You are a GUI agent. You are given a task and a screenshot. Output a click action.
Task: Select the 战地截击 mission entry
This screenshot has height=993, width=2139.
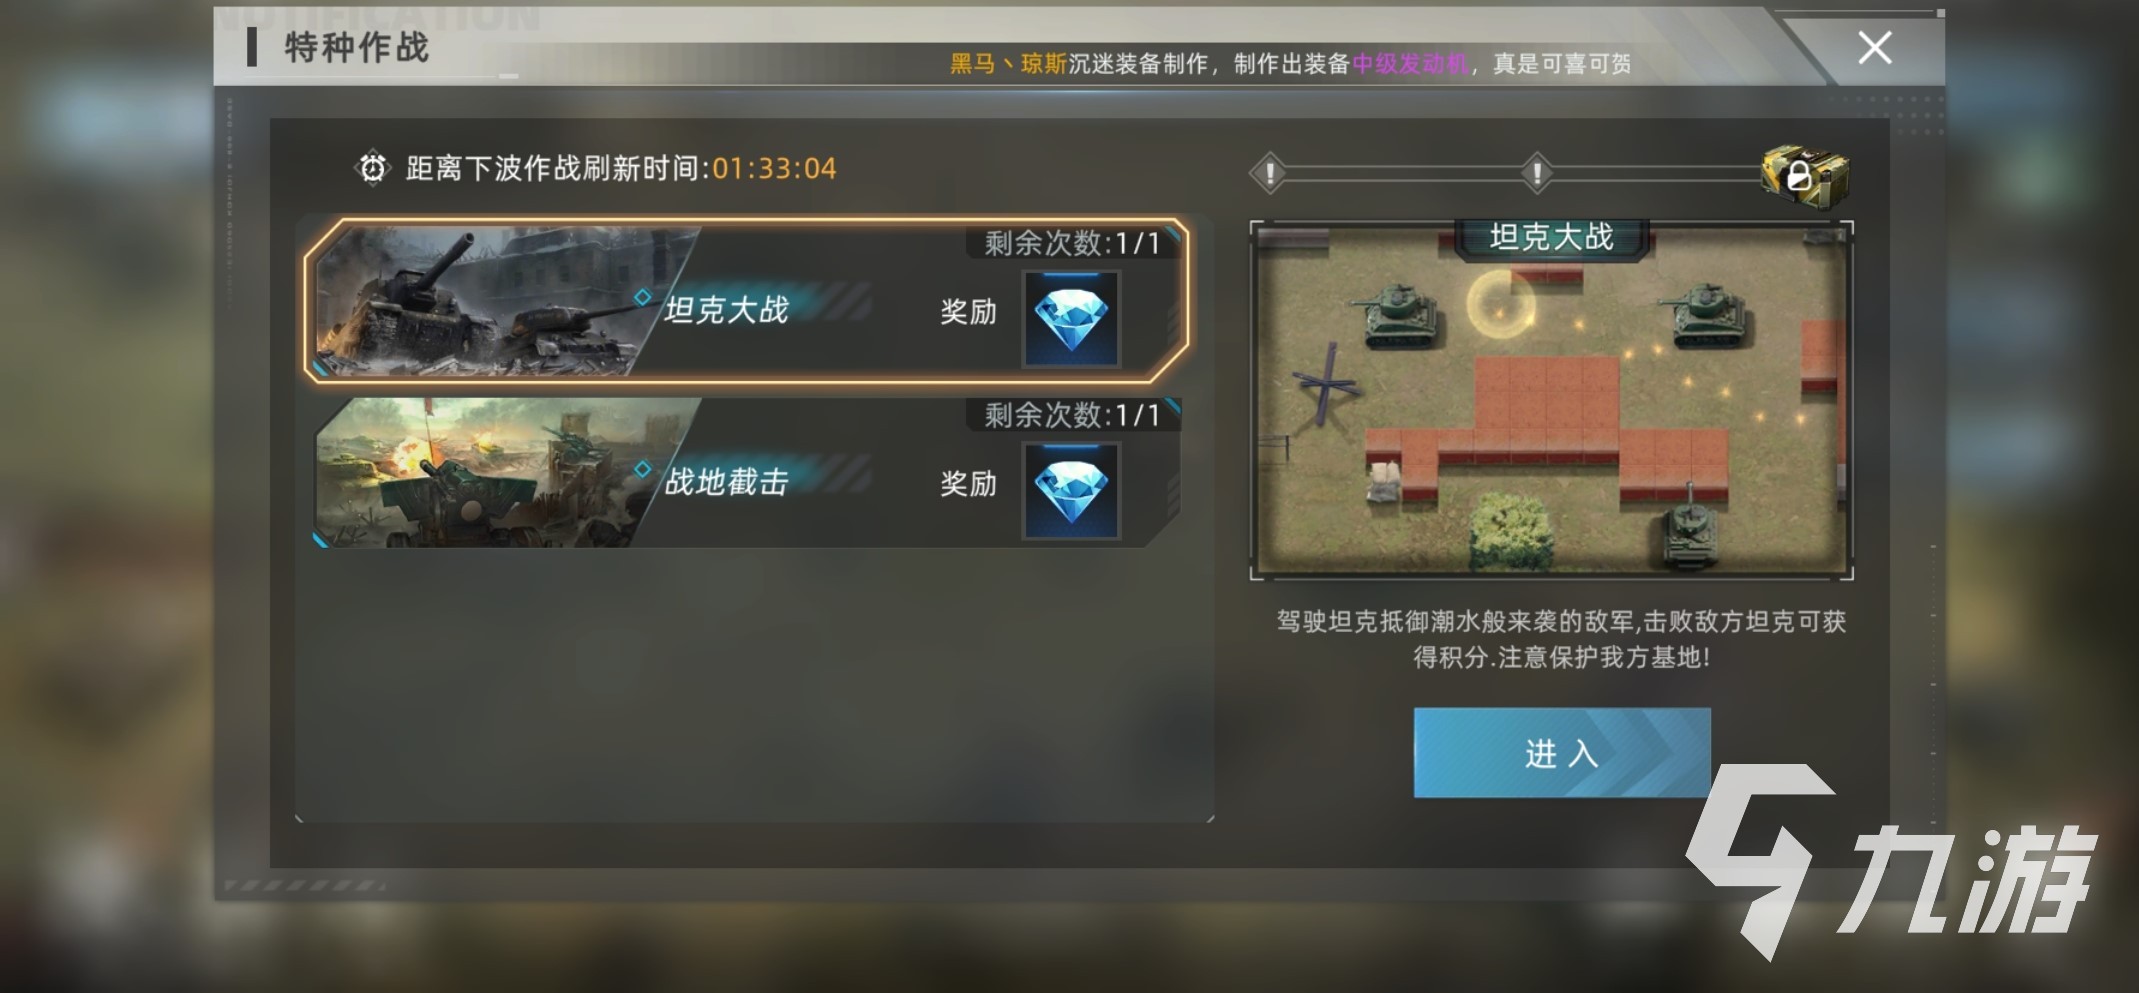point(746,472)
